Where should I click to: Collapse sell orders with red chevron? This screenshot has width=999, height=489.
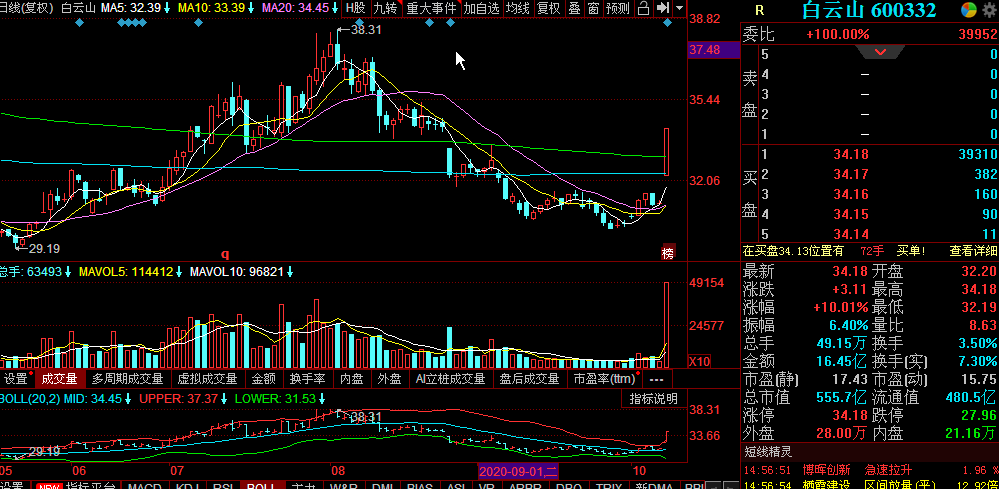click(881, 52)
